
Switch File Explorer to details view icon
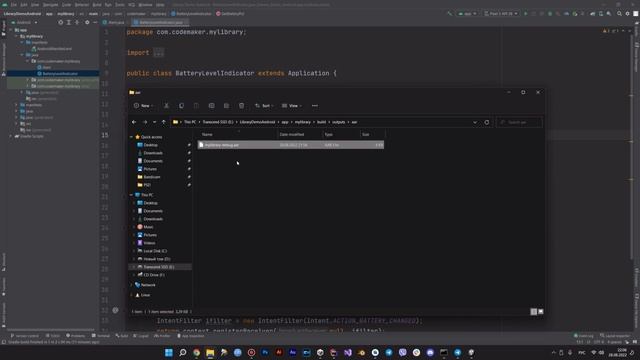click(533, 311)
